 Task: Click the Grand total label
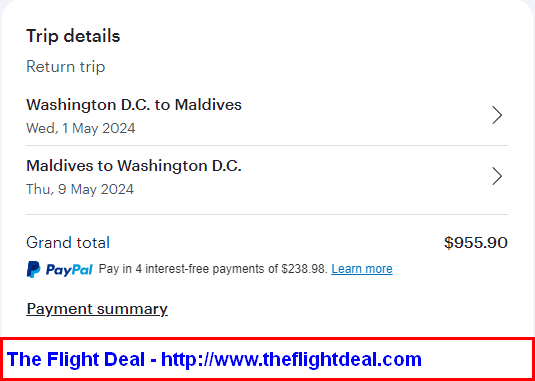pos(68,243)
